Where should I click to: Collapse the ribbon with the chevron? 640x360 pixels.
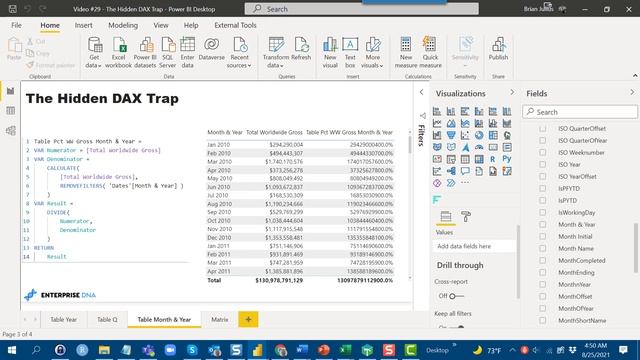pos(635,76)
